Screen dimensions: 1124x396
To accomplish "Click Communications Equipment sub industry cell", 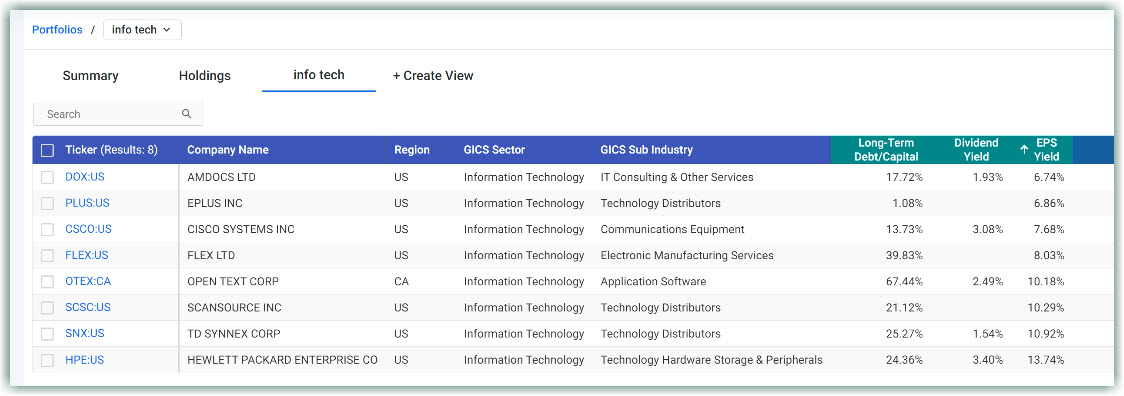I will point(672,229).
